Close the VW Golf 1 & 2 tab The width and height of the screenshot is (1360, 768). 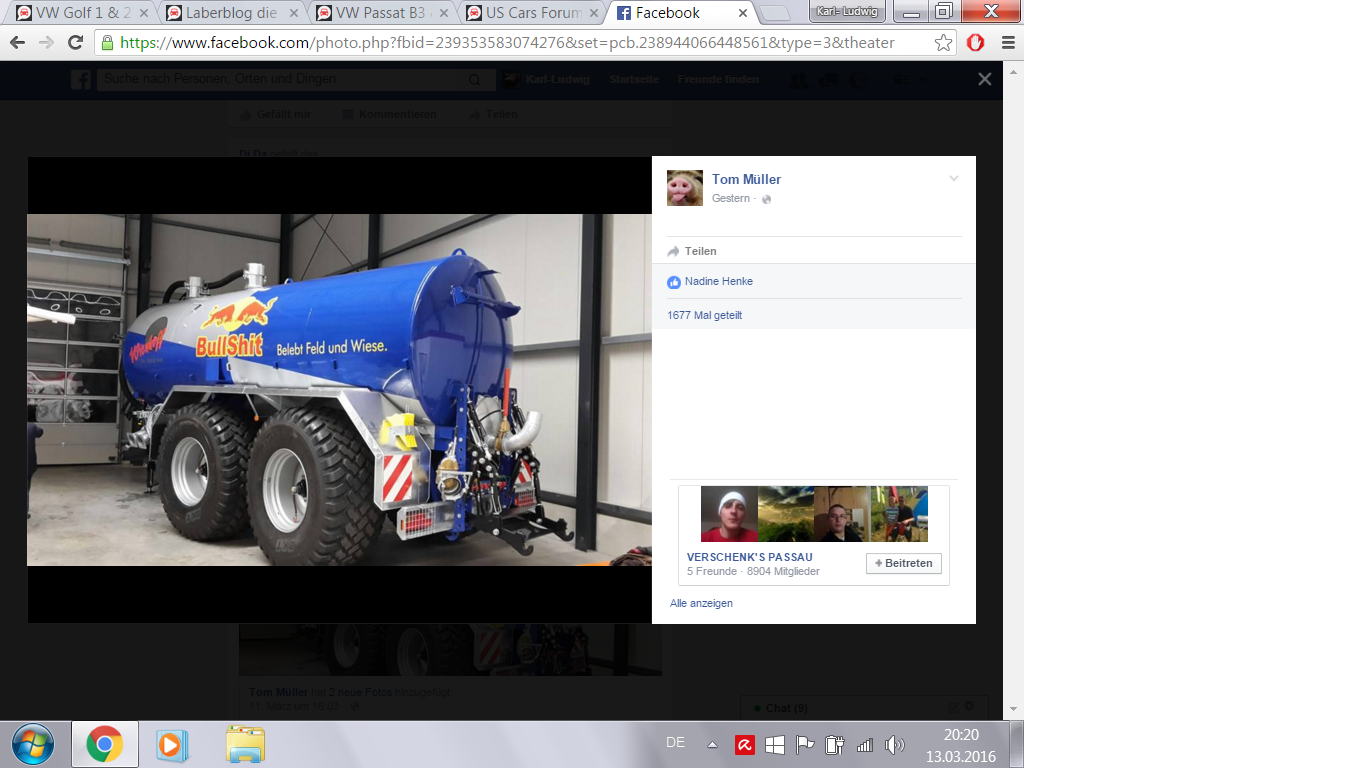[143, 13]
